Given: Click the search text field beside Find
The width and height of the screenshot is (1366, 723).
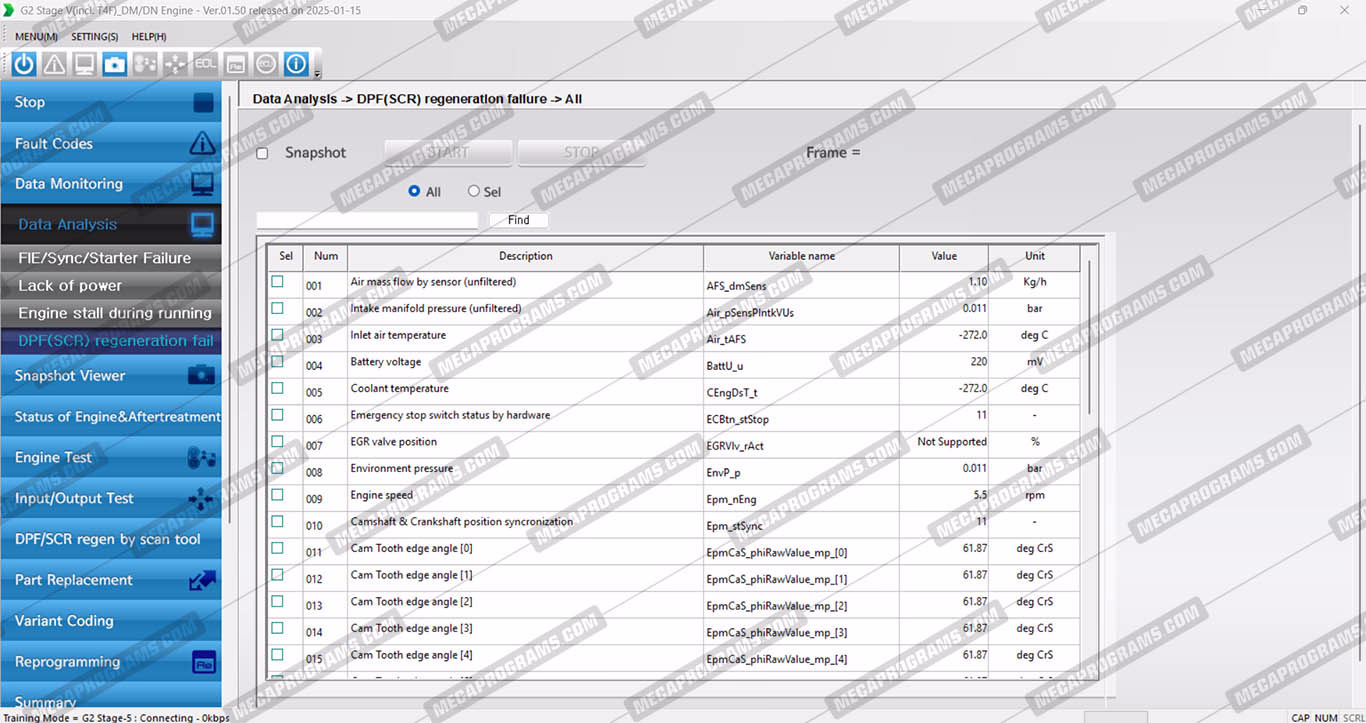Looking at the screenshot, I should [x=367, y=220].
